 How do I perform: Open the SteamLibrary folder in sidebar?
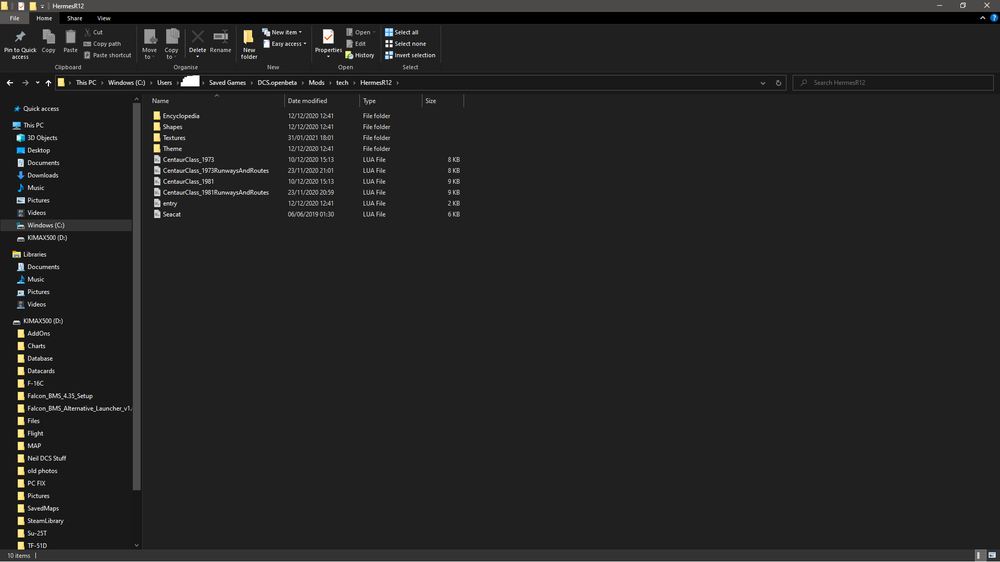pyautogui.click(x=45, y=521)
